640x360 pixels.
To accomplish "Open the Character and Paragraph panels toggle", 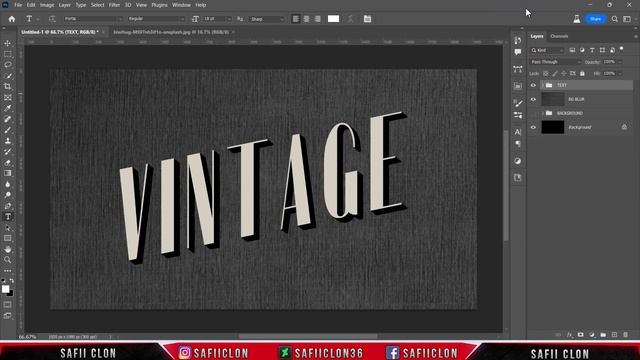I will coord(367,19).
